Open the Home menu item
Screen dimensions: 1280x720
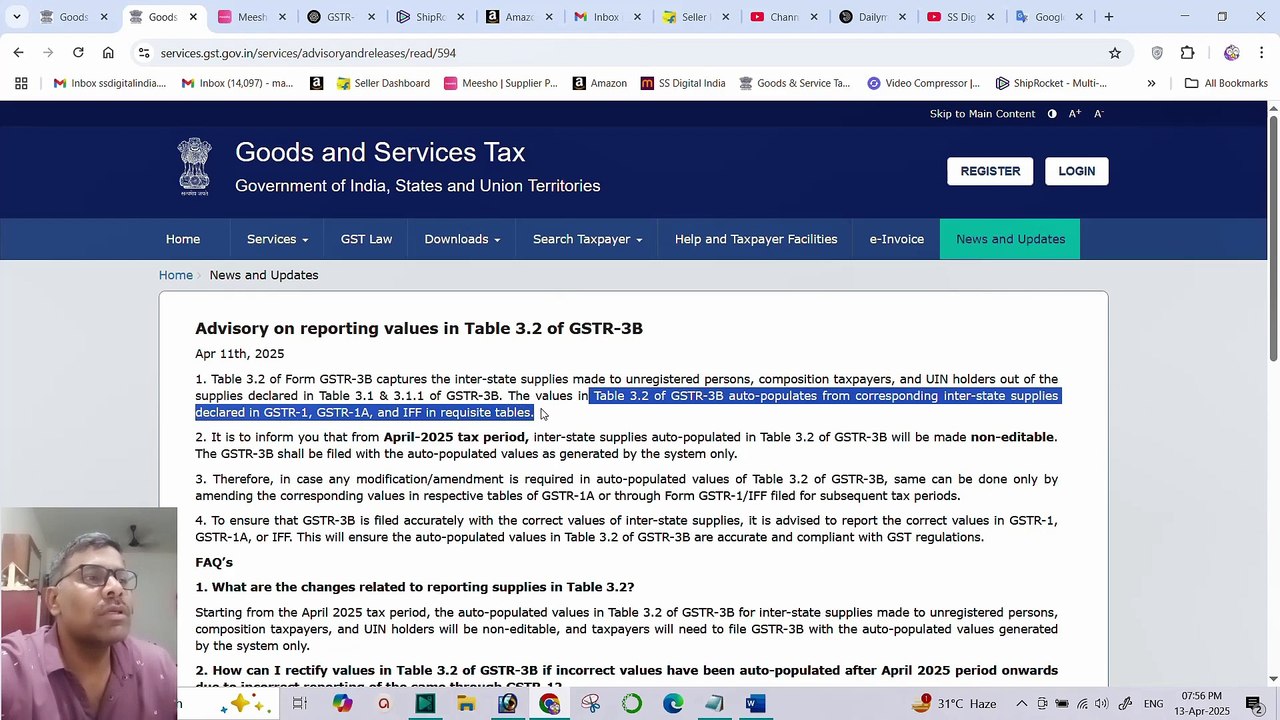point(183,239)
